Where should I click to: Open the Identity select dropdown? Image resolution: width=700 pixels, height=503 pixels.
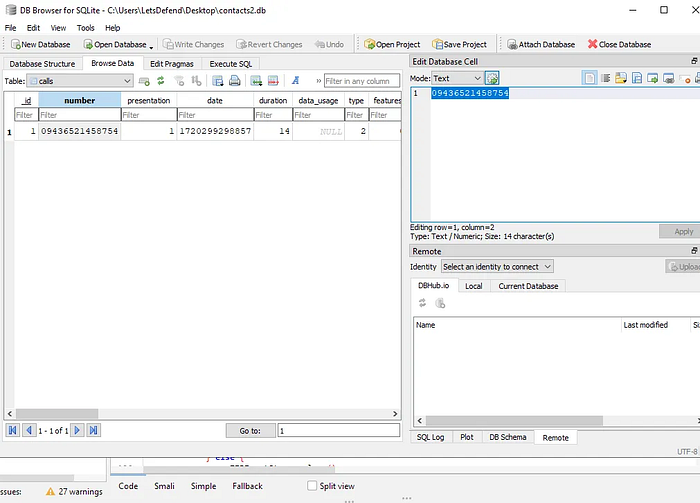tap(497, 266)
